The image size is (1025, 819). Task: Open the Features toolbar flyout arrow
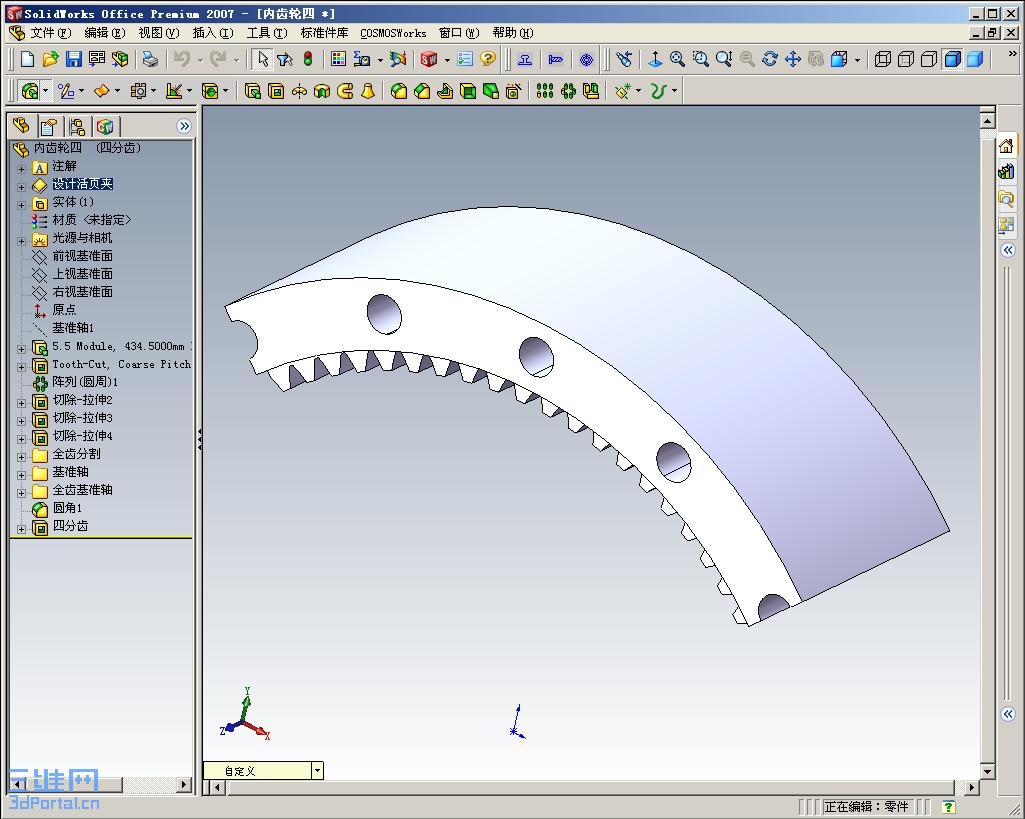[x=45, y=92]
